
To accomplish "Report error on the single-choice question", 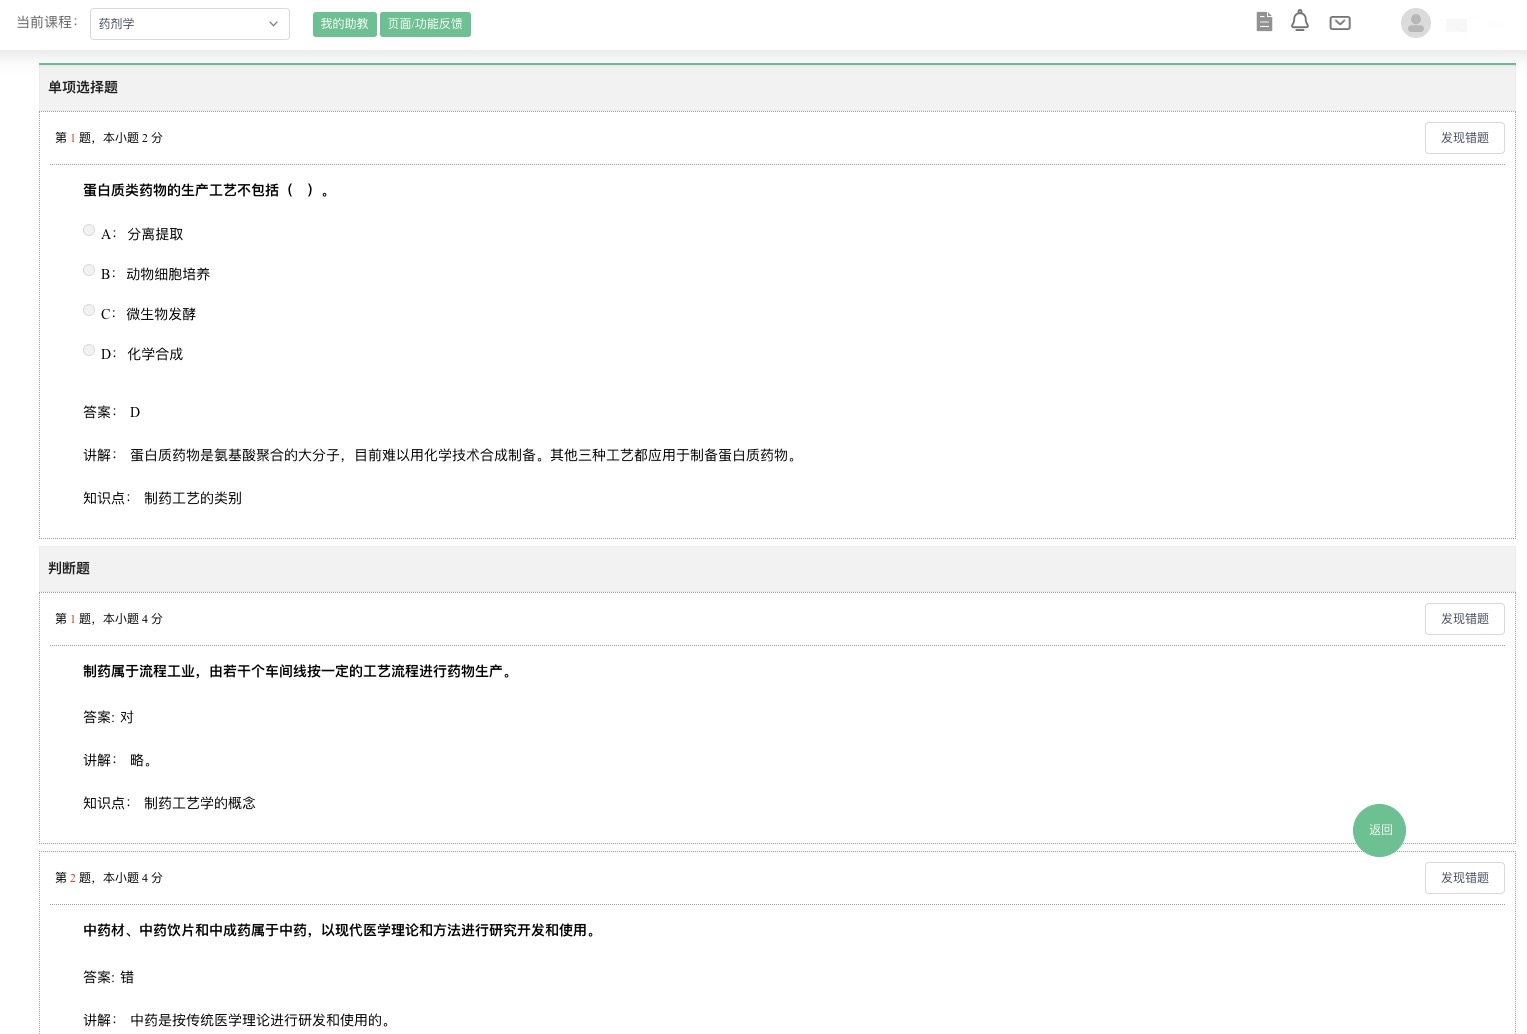I will pos(1465,138).
